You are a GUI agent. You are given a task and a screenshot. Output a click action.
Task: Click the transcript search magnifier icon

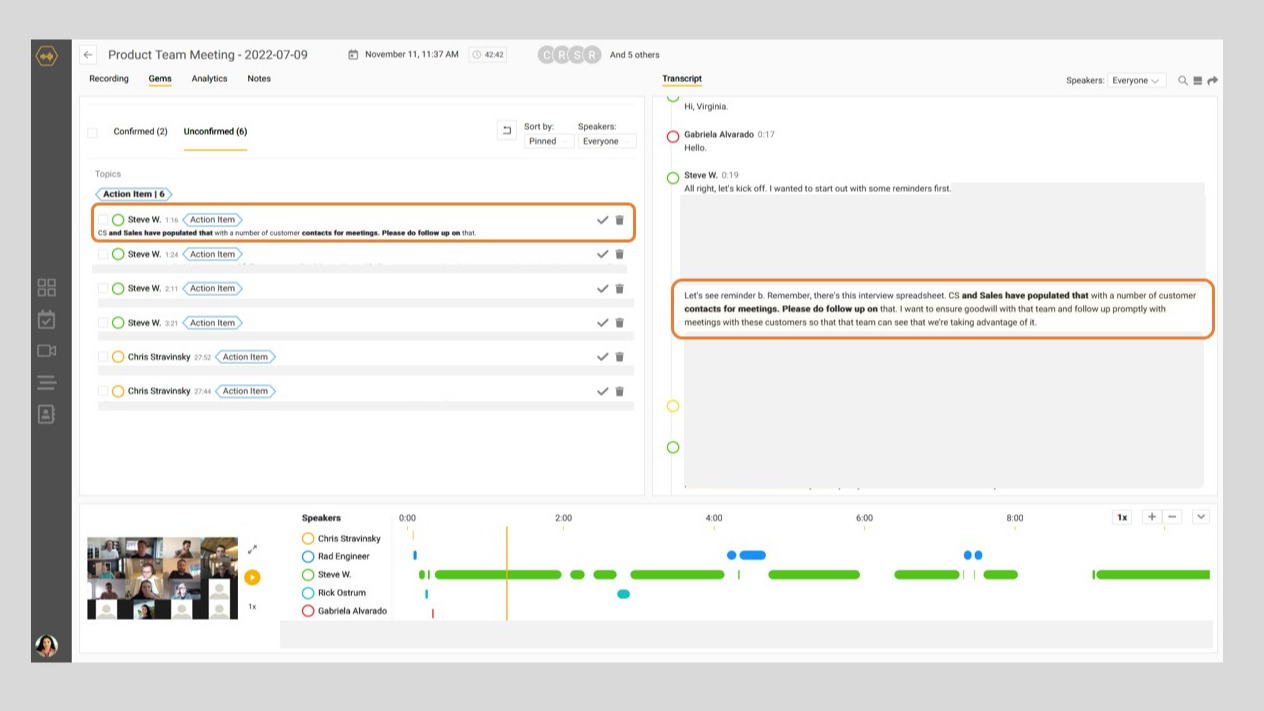(1183, 81)
